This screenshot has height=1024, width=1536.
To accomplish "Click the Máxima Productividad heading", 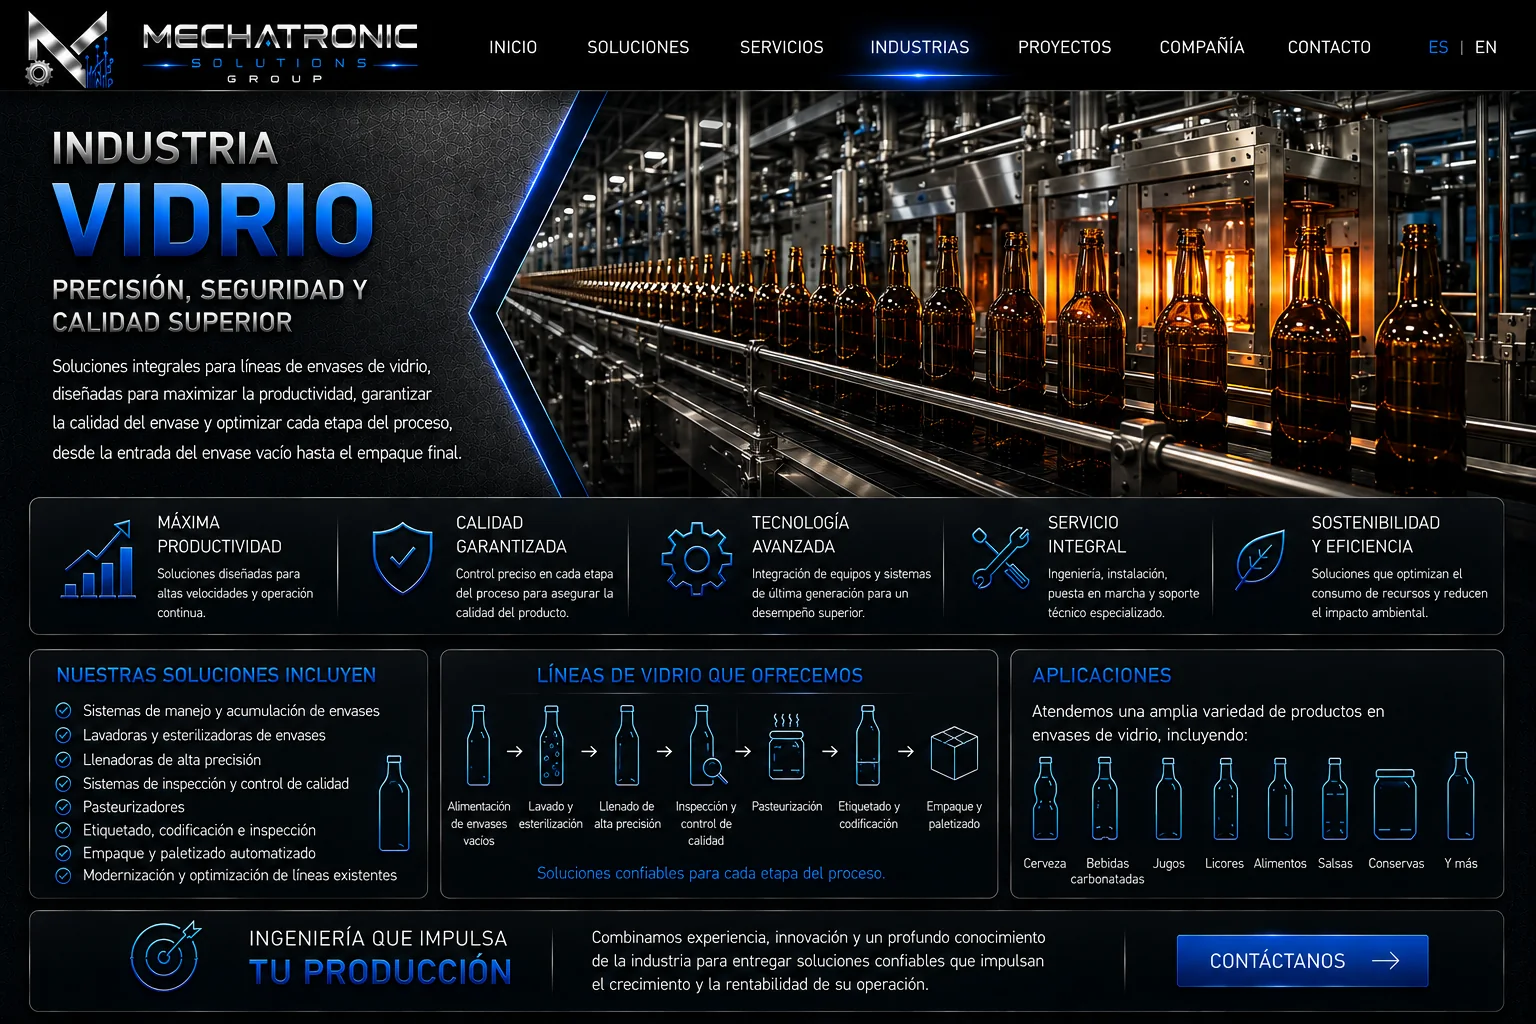I will (219, 535).
